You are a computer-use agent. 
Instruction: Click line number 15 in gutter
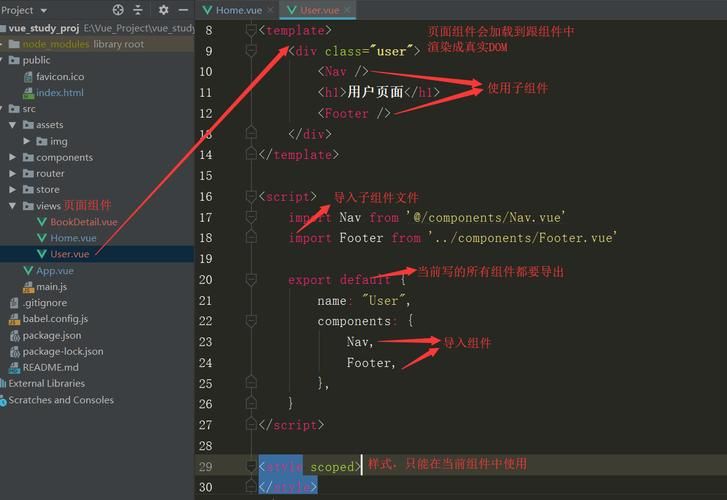pyautogui.click(x=206, y=176)
